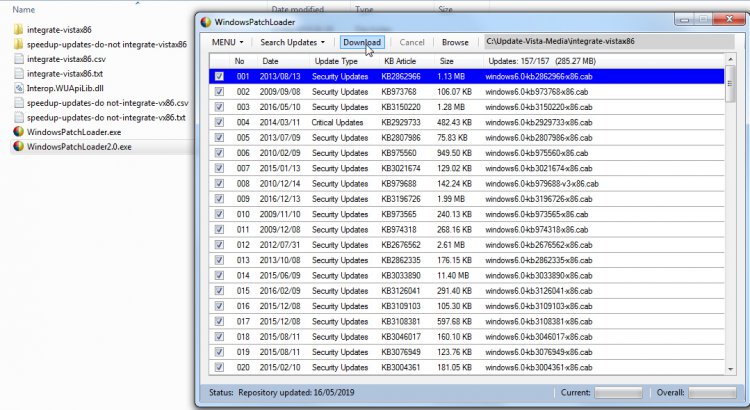Click the Cancel toolbar button
The image size is (750, 410).
[412, 42]
